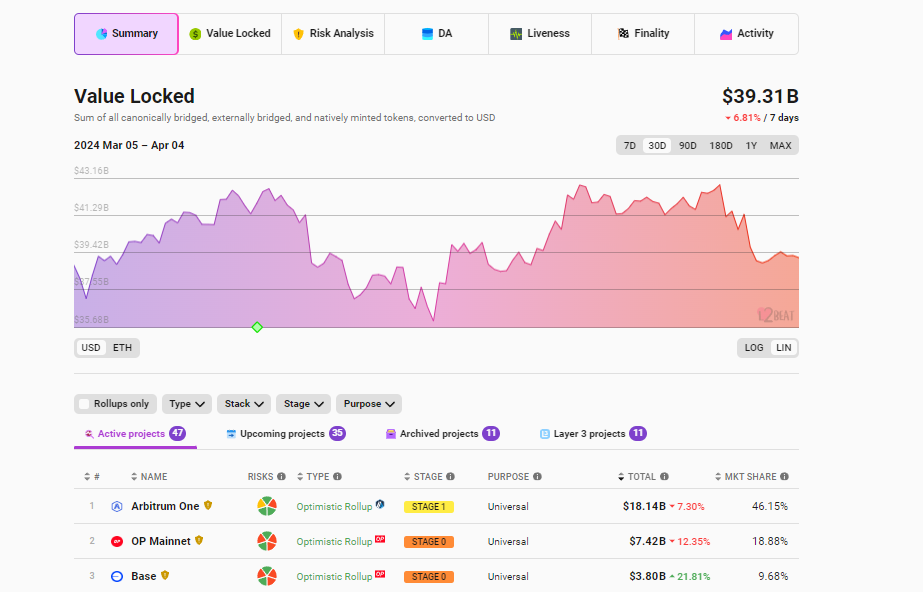Screen dimensions: 923x592
Task: Open the Base project link
Action: click(144, 576)
